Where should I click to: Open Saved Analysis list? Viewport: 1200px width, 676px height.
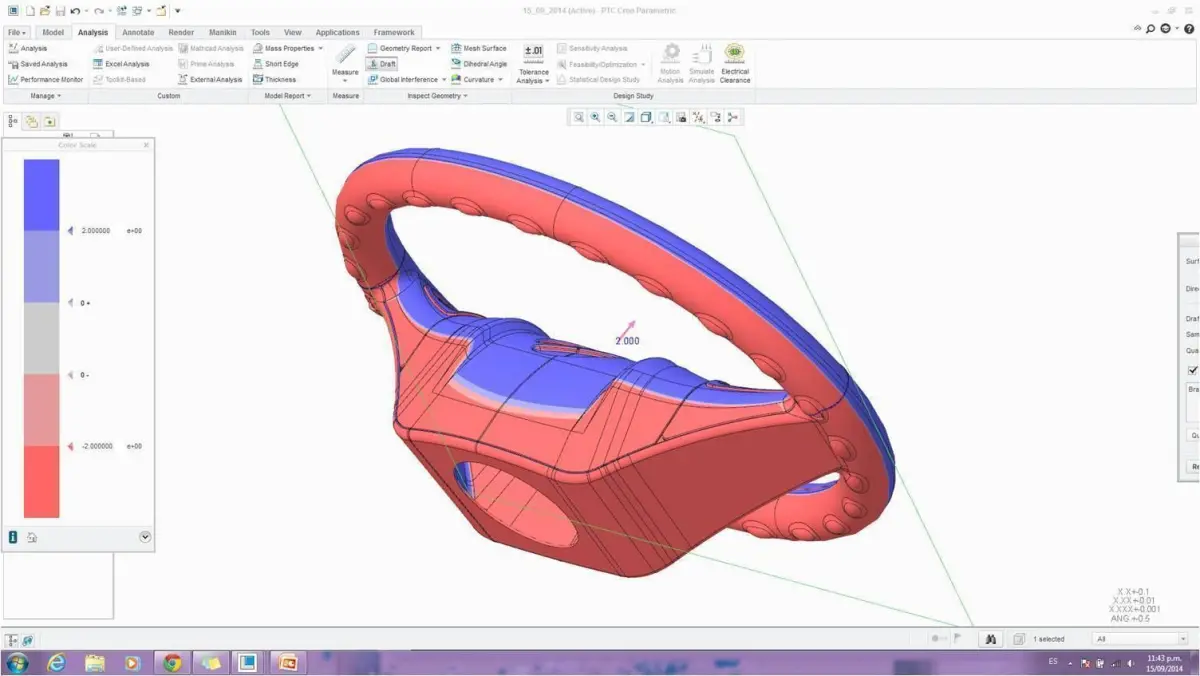tap(38, 64)
